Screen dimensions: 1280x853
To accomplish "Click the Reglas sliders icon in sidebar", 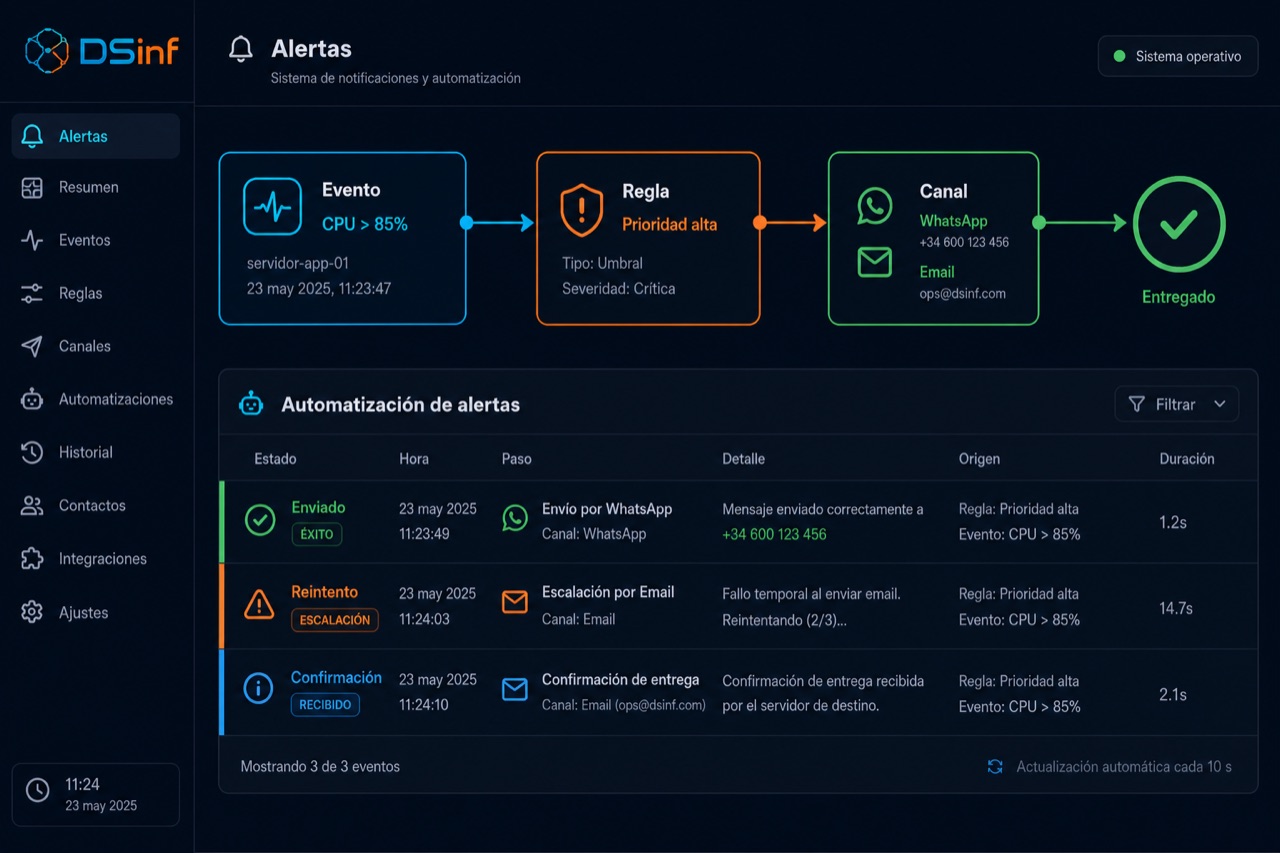I will click(32, 293).
